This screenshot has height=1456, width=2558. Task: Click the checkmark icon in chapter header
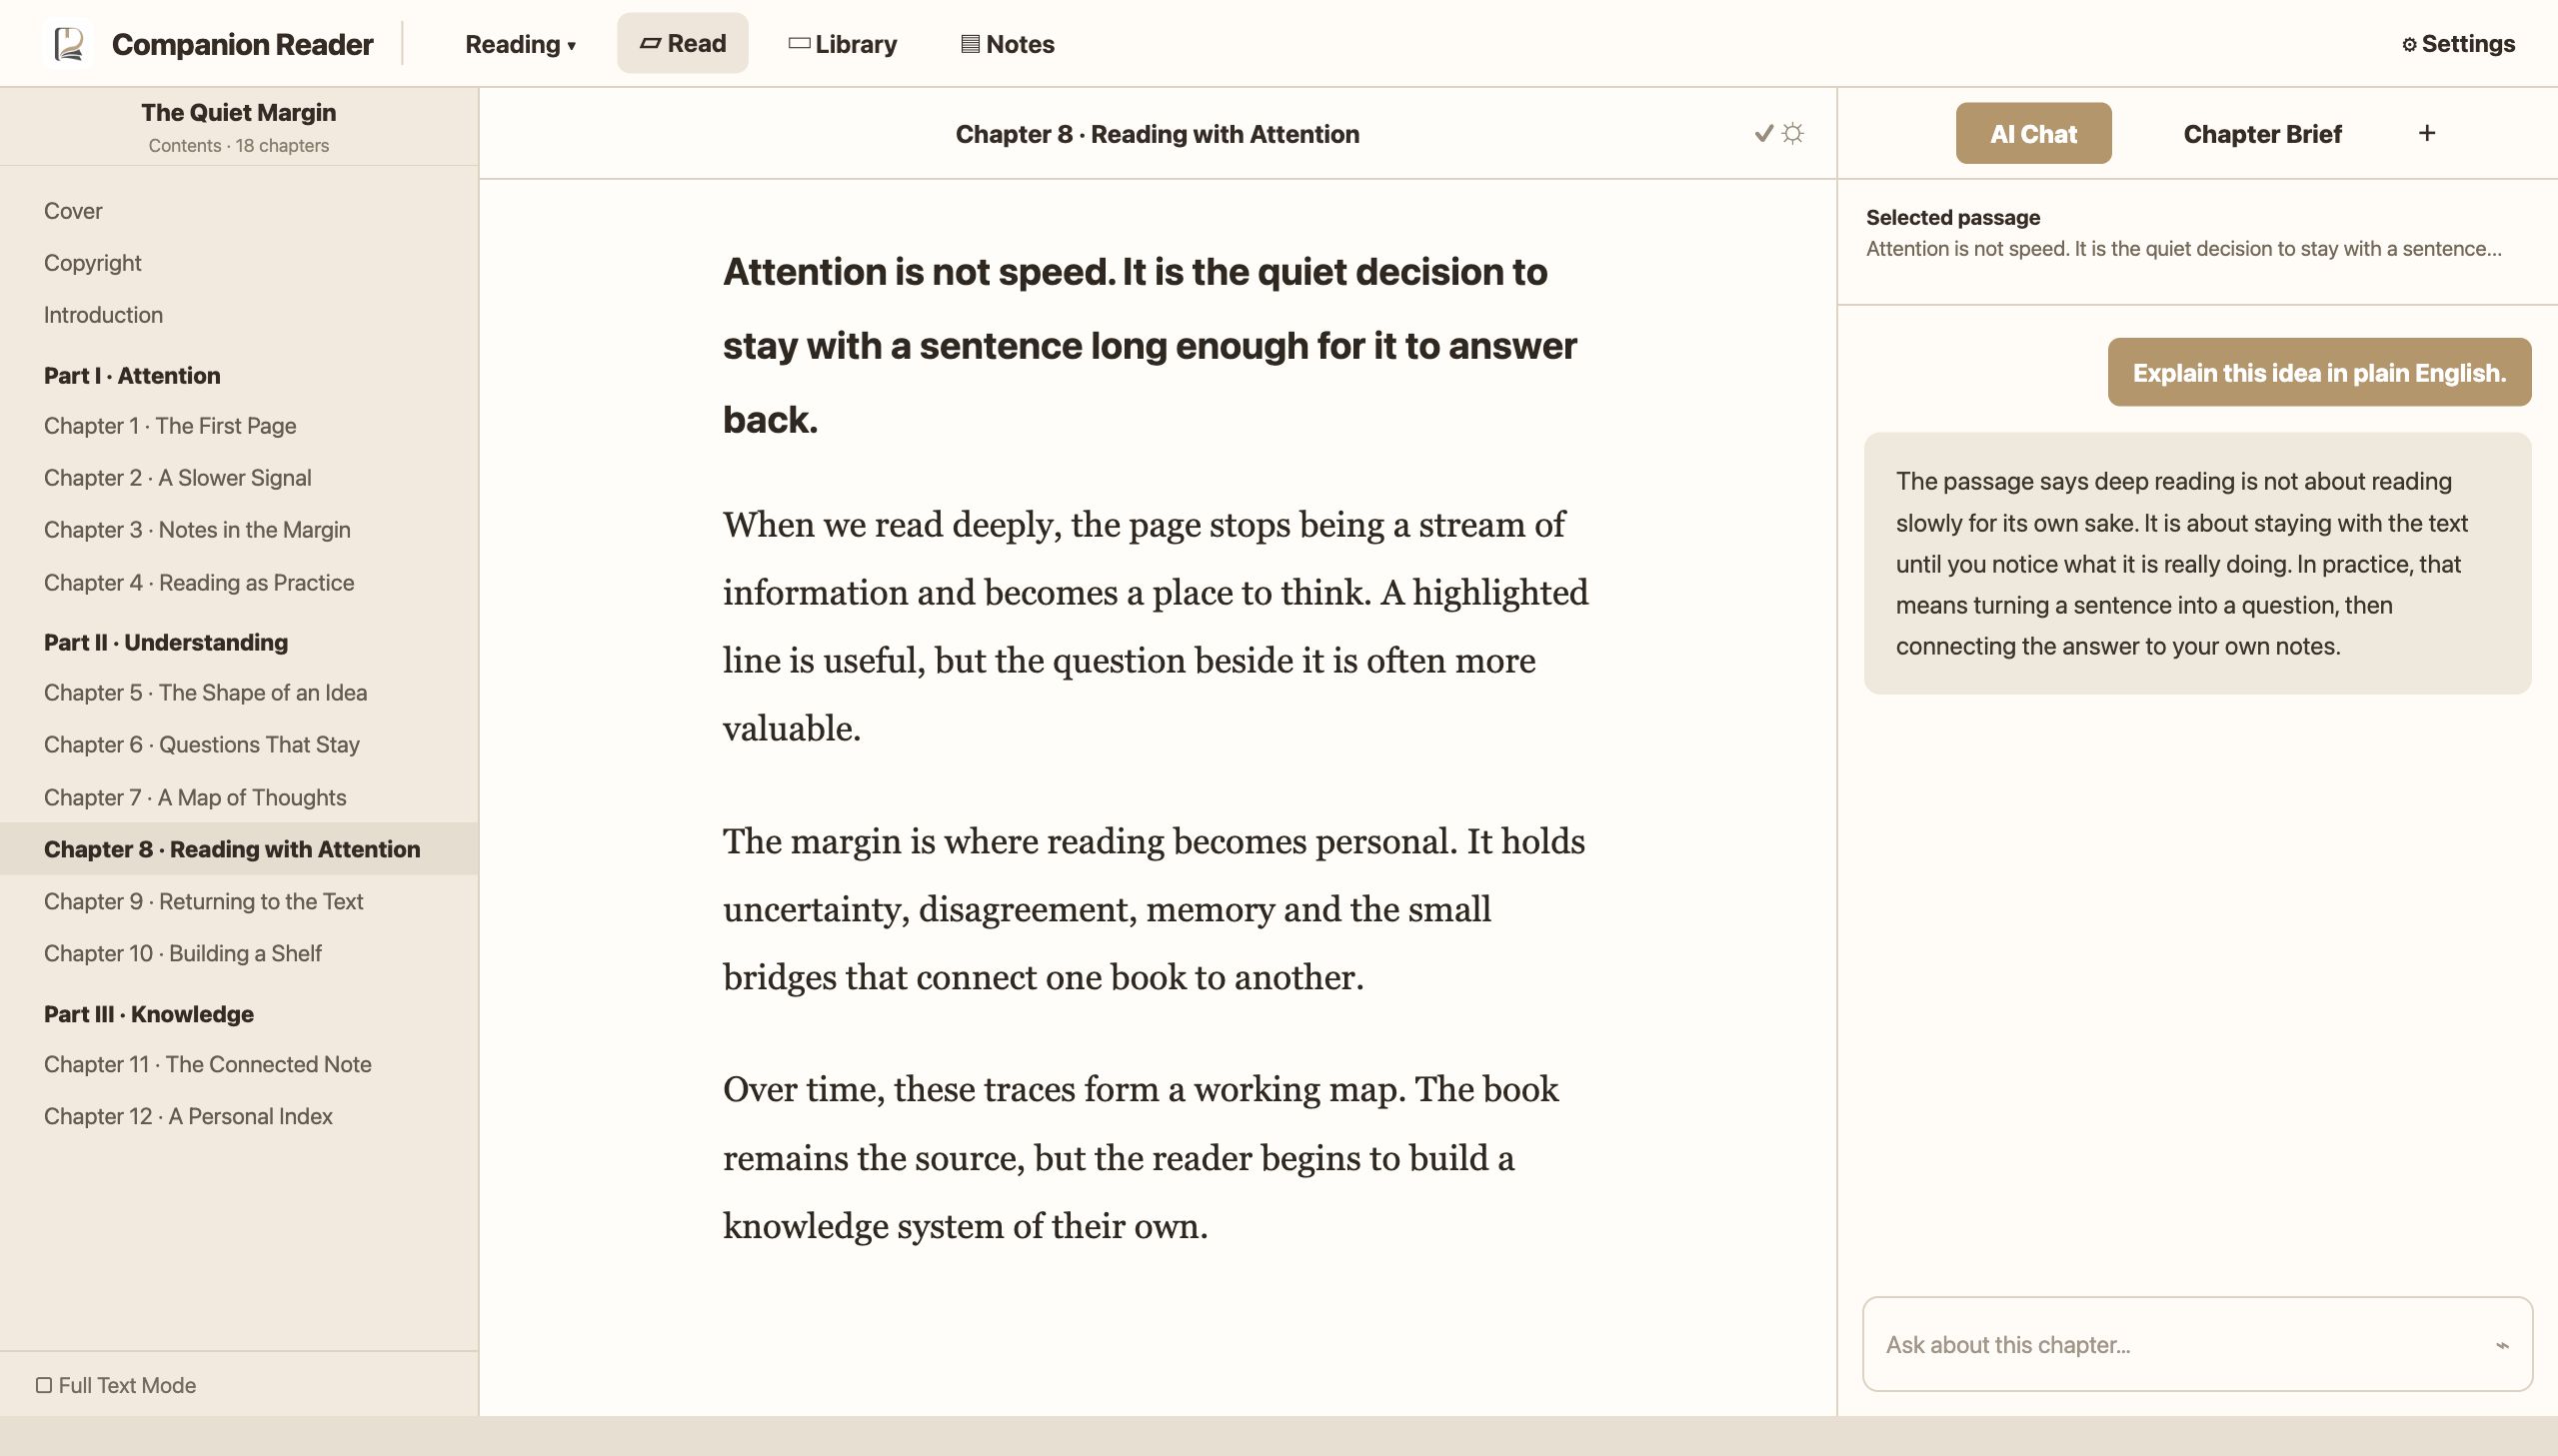(1764, 133)
